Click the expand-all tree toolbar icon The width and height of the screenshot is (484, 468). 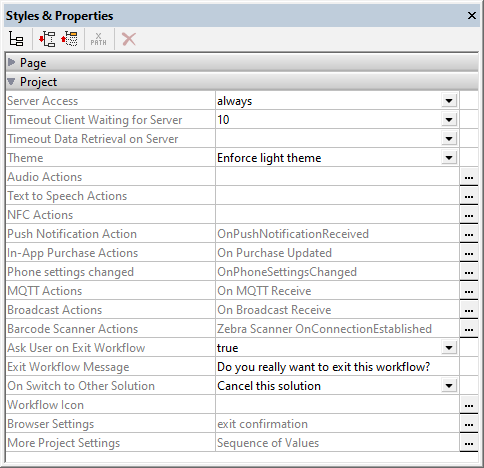[x=47, y=39]
